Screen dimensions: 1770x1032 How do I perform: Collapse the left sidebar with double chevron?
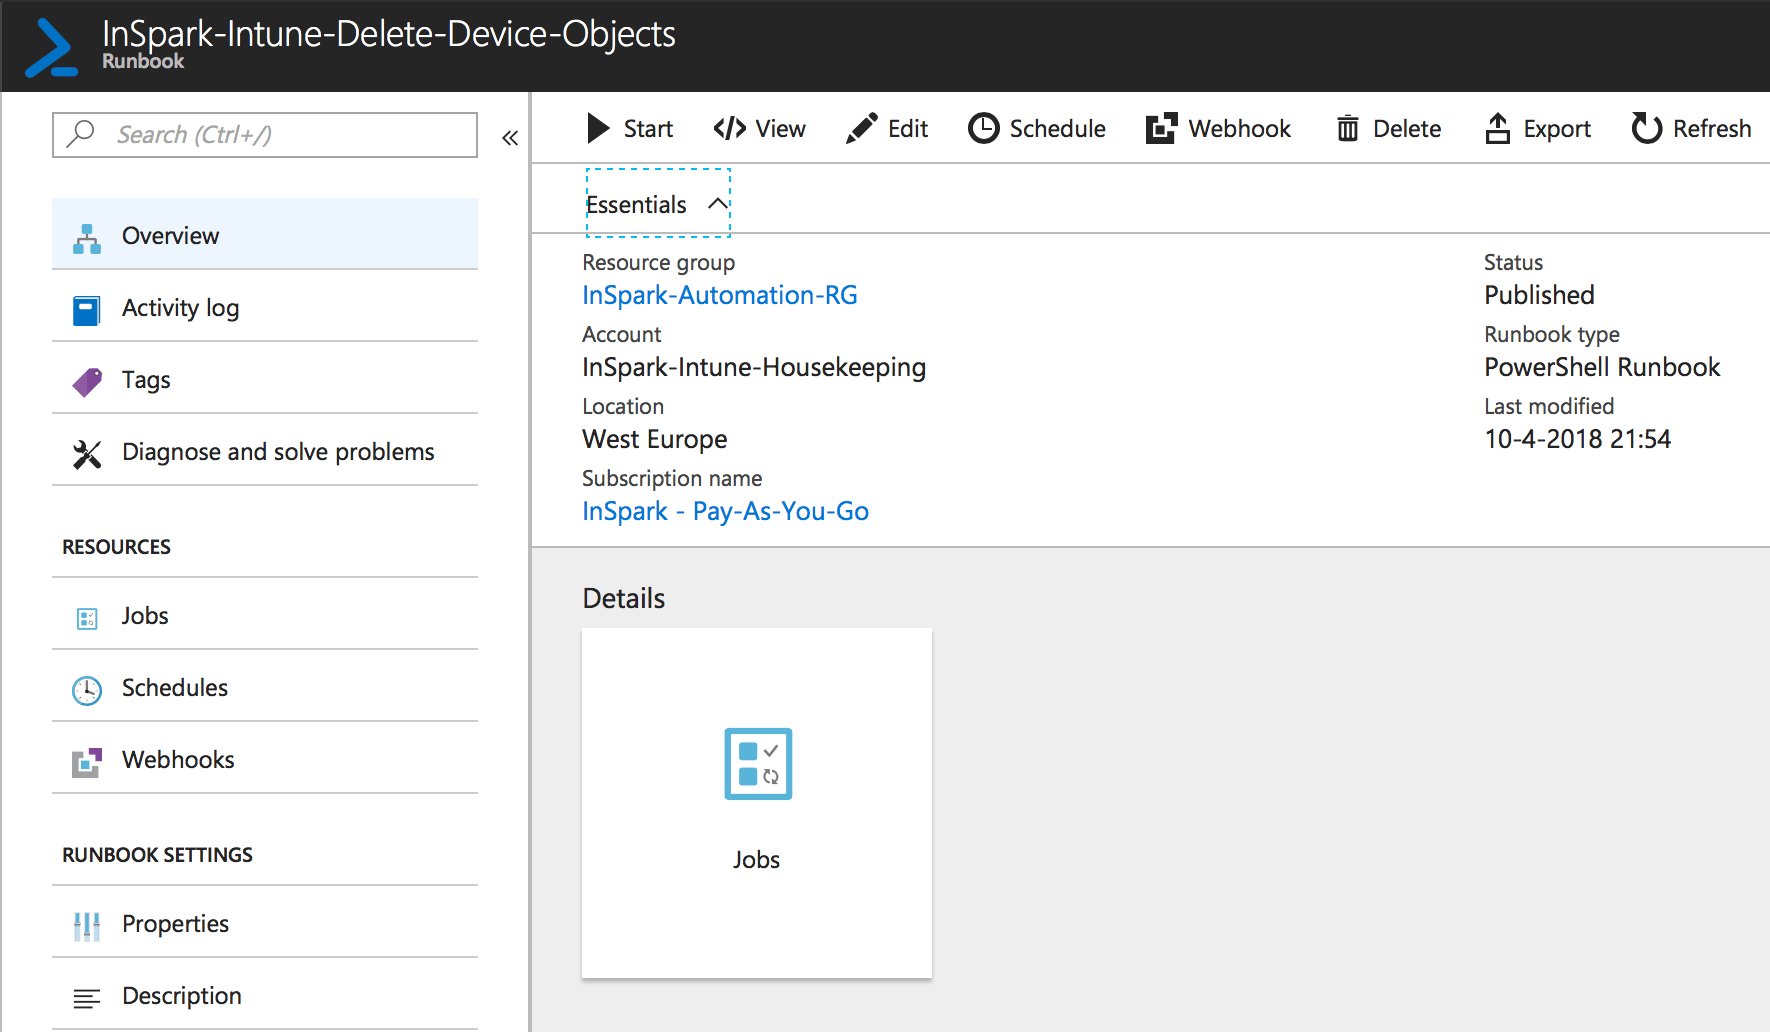(510, 138)
